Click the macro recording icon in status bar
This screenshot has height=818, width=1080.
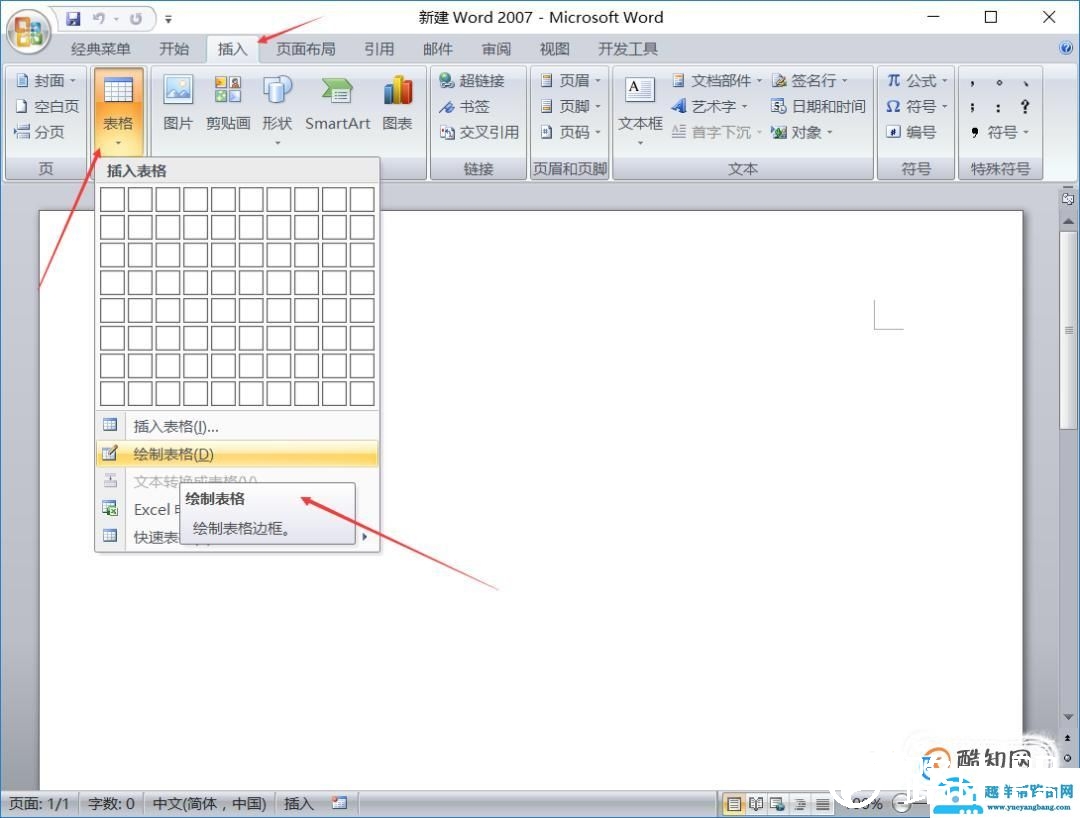click(x=339, y=803)
